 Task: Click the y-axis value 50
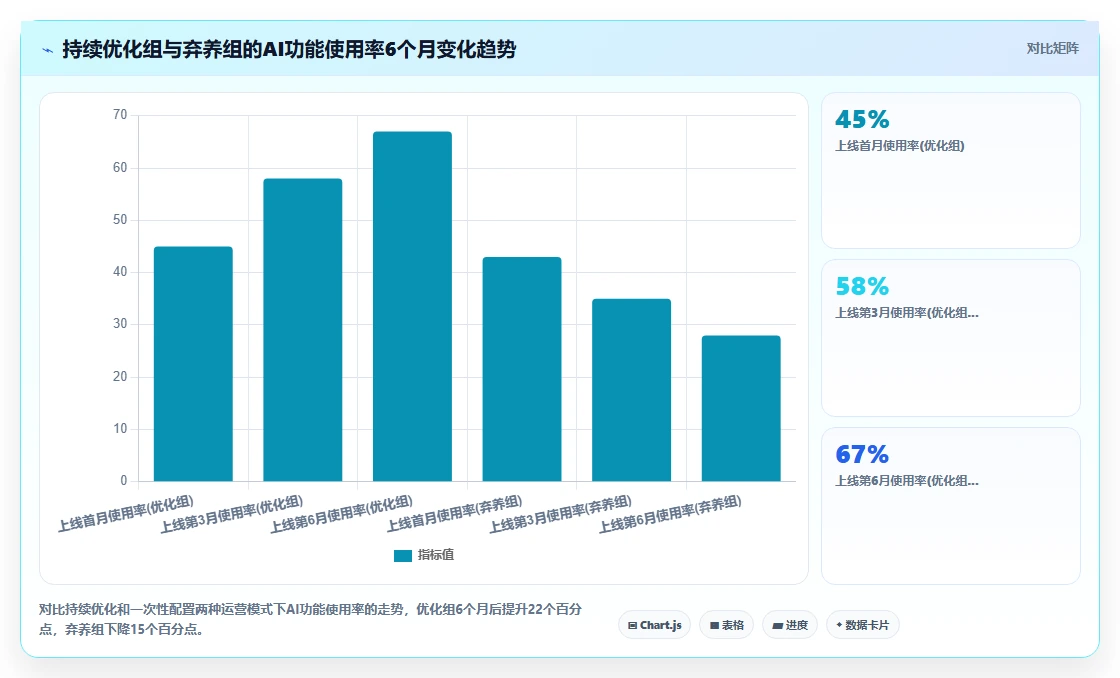120,219
